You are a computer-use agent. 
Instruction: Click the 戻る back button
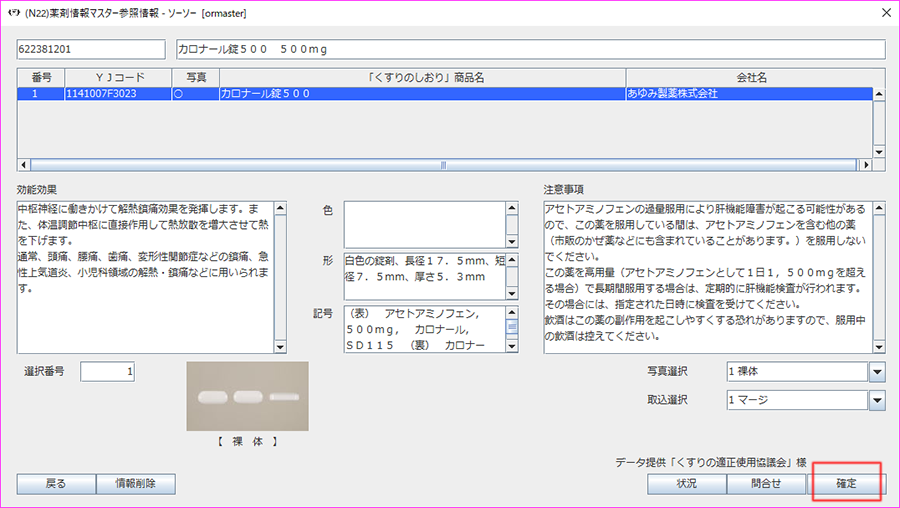(56, 484)
